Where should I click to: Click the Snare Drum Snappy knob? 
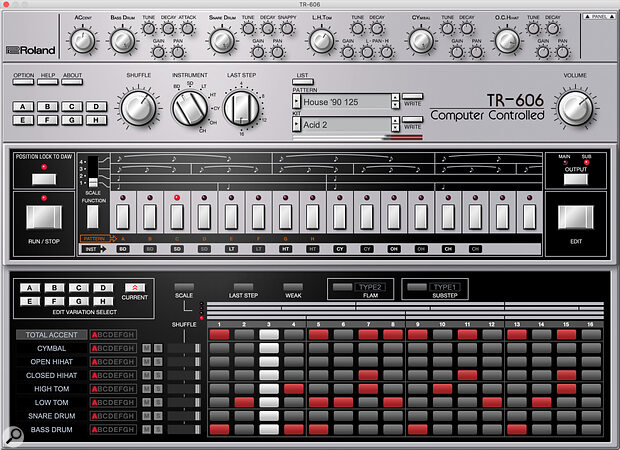287,28
